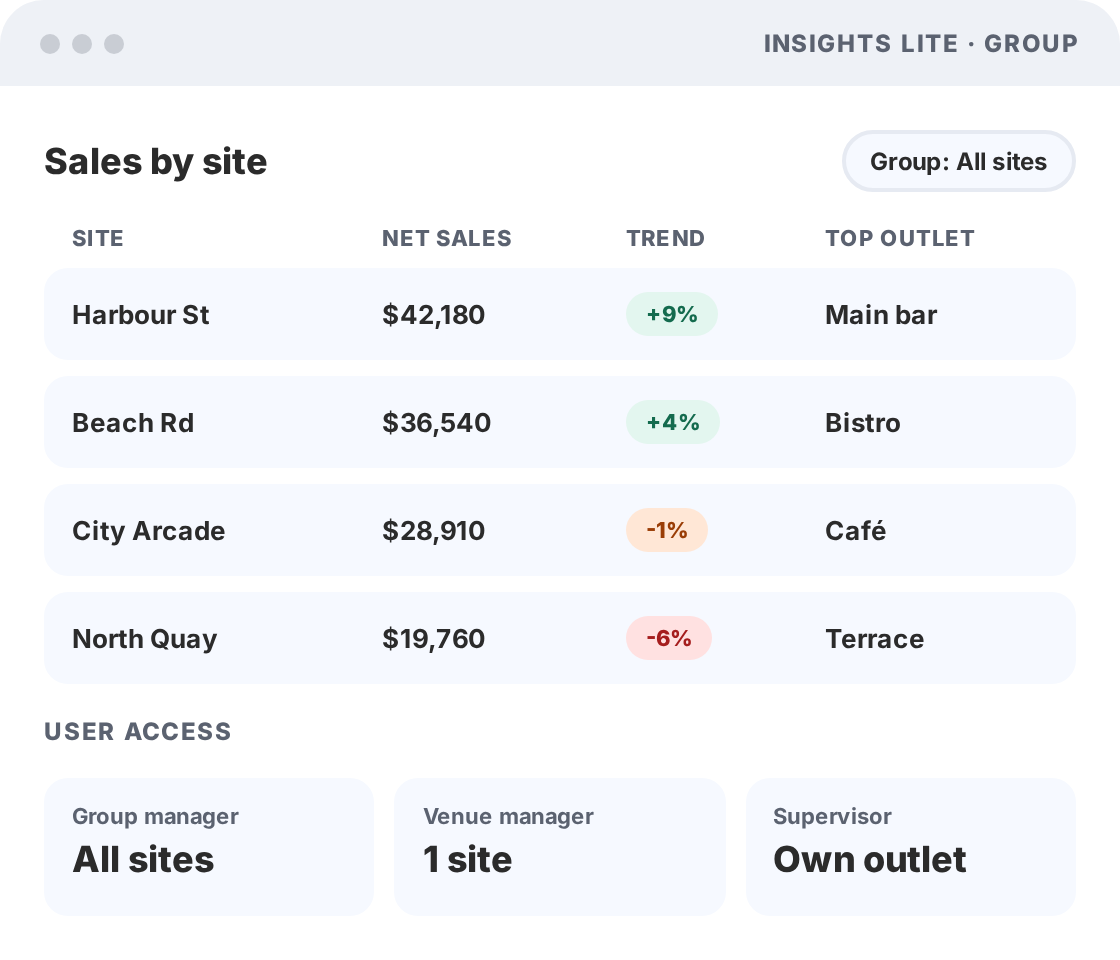The width and height of the screenshot is (1120, 960).
Task: Open the Group manager access card
Action: (209, 846)
